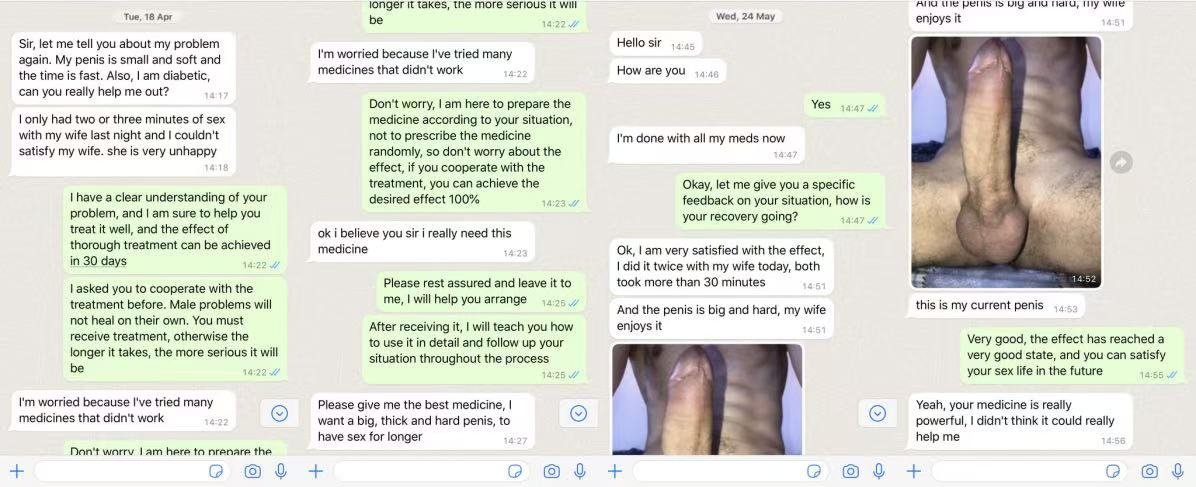
Task: Tap microphone below 'Please give me the best medicine' chat
Action: 580,472
